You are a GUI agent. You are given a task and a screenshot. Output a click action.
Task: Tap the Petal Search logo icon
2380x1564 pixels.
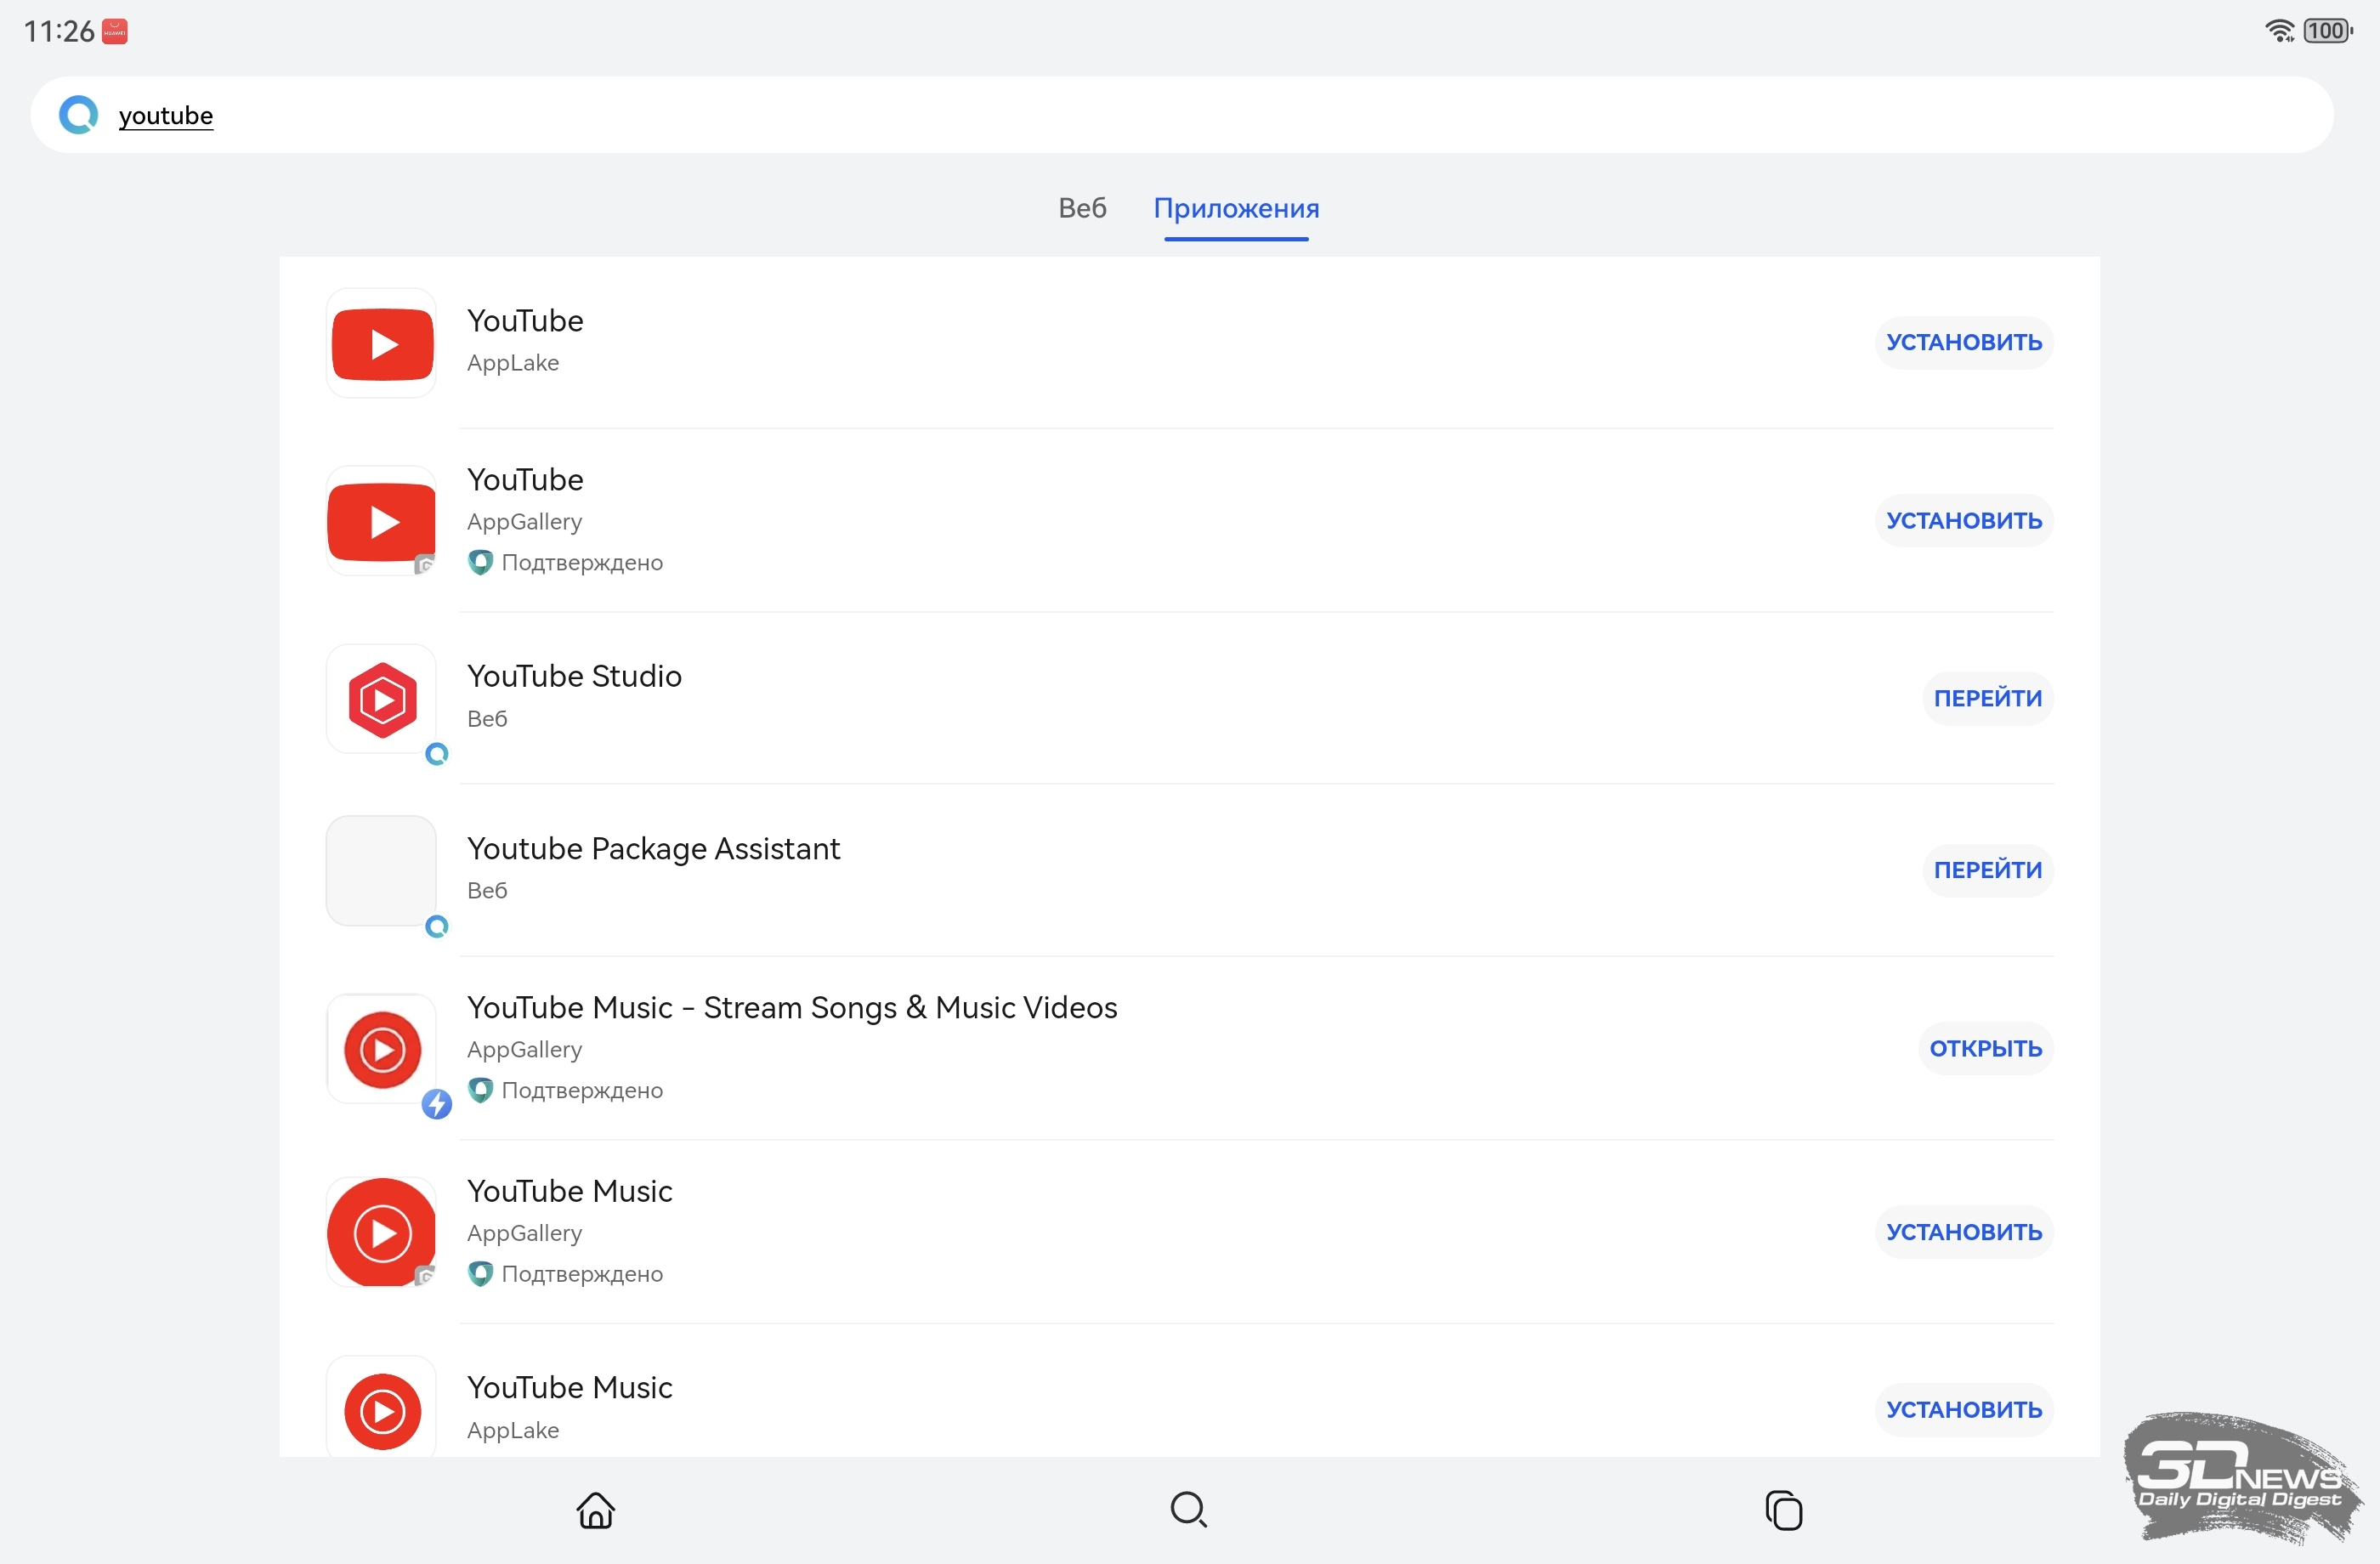click(x=78, y=115)
